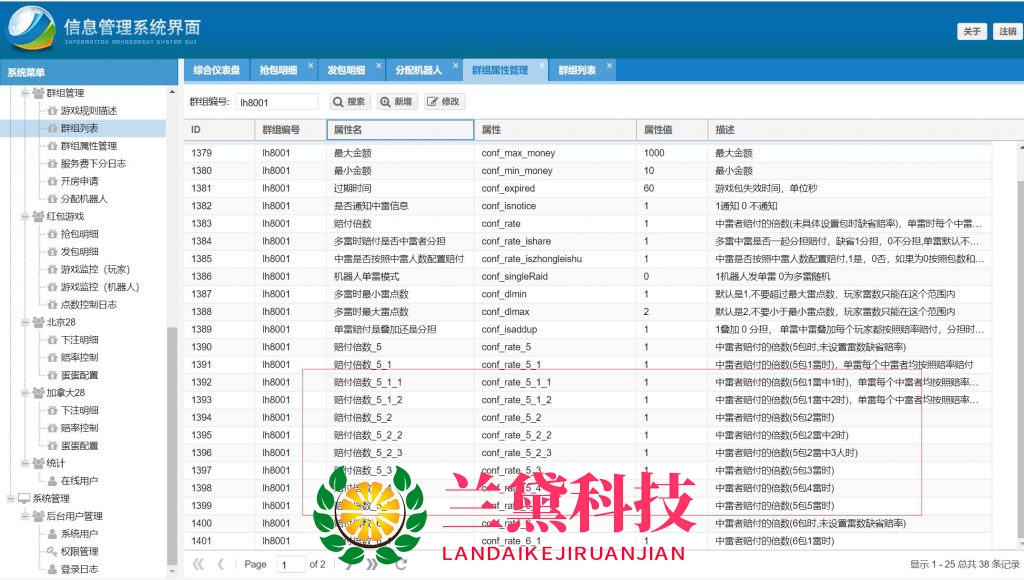
Task: Go to the first page of results
Action: 198,564
